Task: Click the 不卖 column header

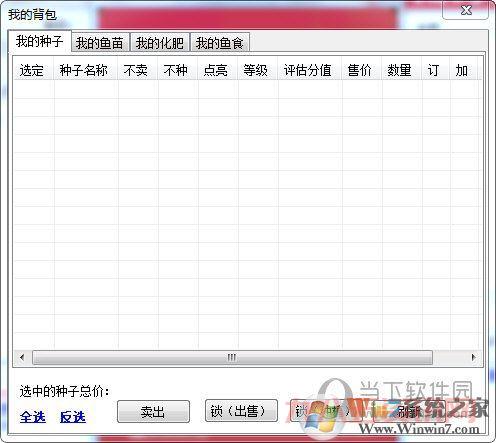Action: click(138, 70)
